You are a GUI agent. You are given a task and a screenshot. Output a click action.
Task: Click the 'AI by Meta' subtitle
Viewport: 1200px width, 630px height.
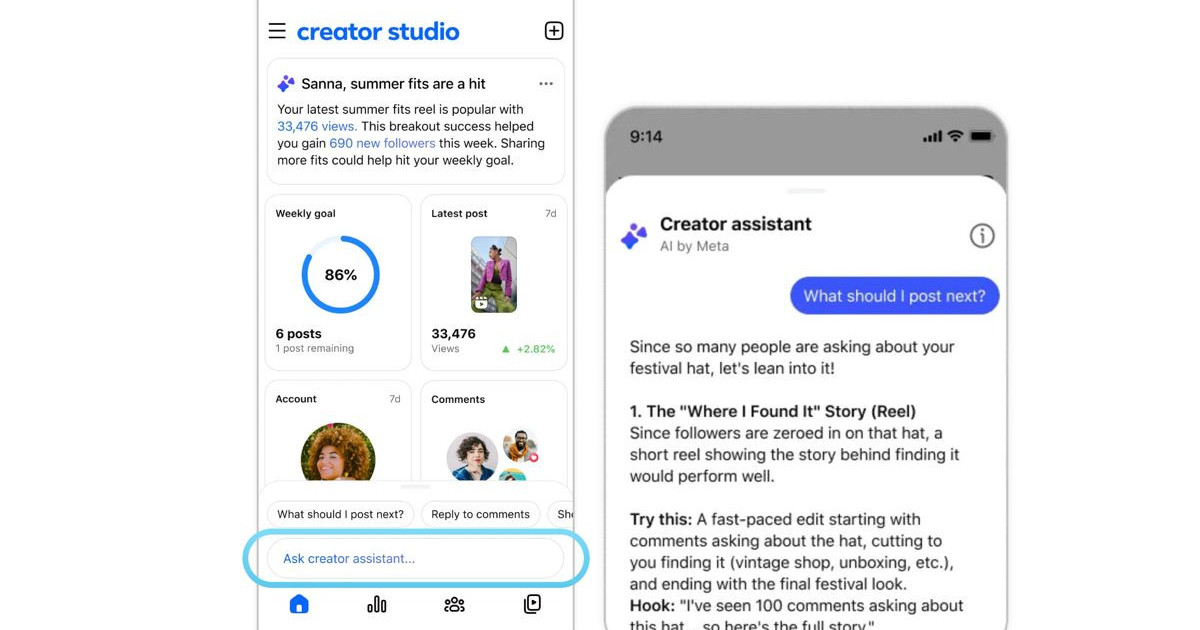[694, 246]
